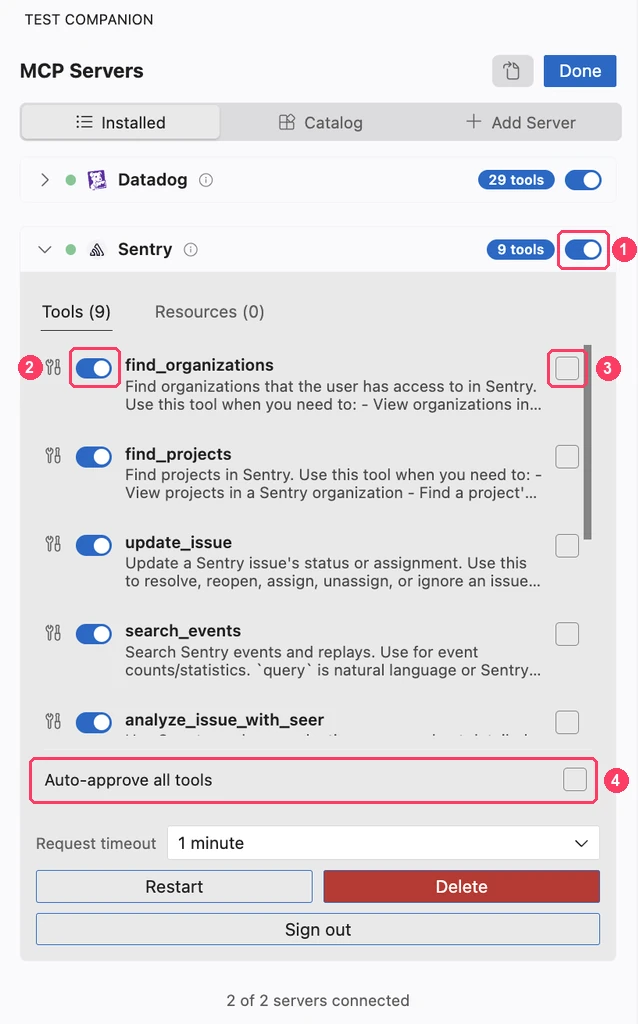Click the 9 tools badge
This screenshot has height=1024, width=638.
(520, 249)
